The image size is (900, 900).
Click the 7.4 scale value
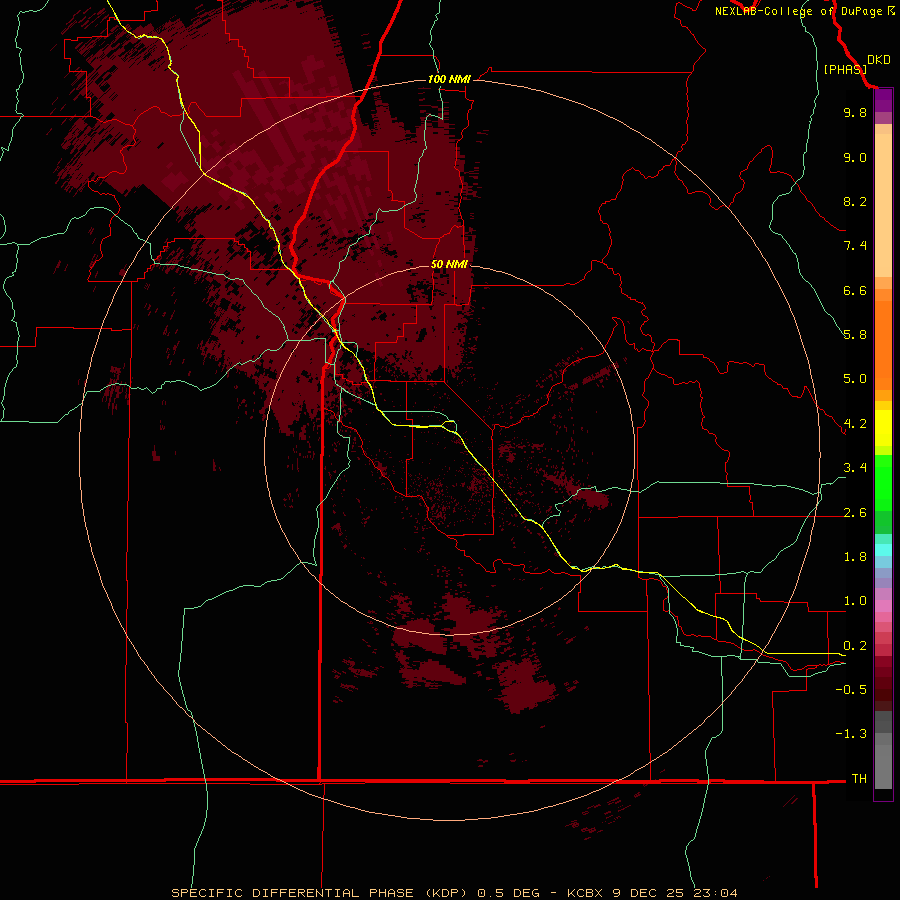[x=855, y=246]
